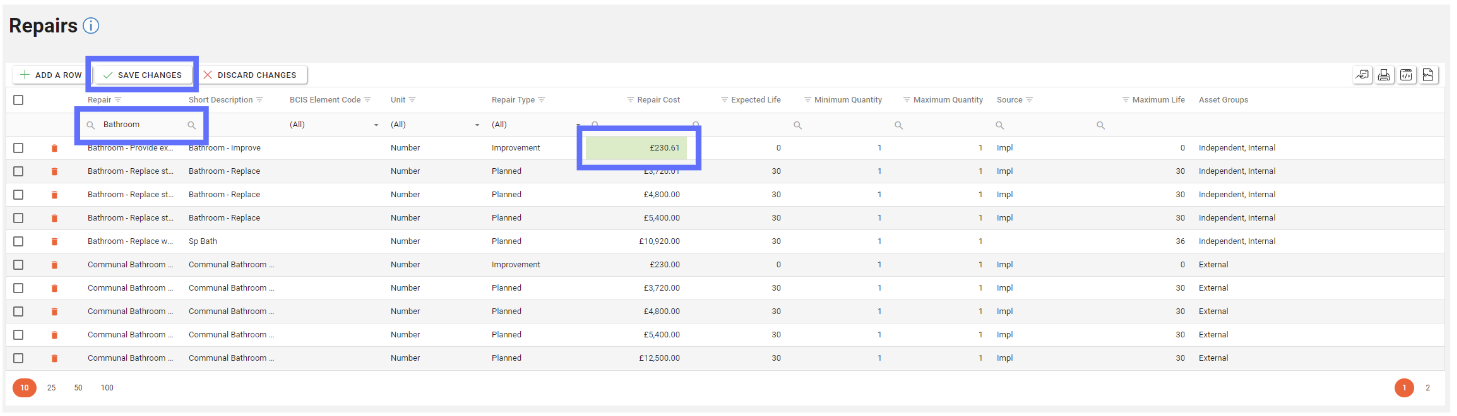1457x416 pixels.
Task: Click the info icon beside Repairs title
Action: click(91, 27)
